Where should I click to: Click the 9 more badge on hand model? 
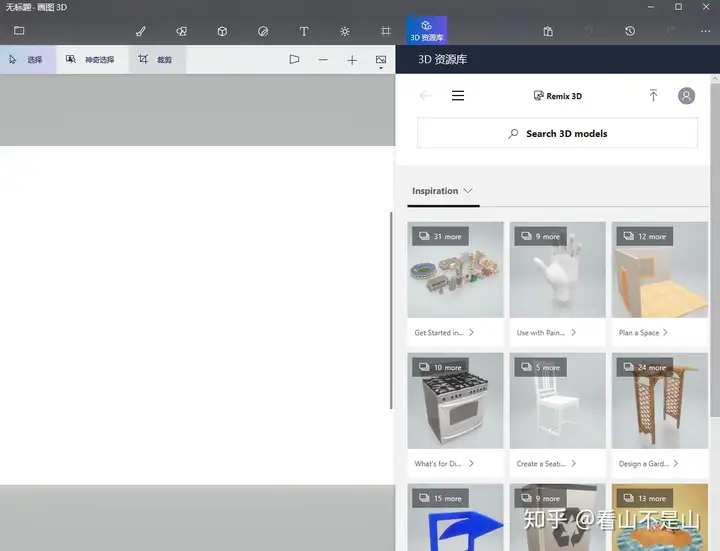tap(540, 236)
